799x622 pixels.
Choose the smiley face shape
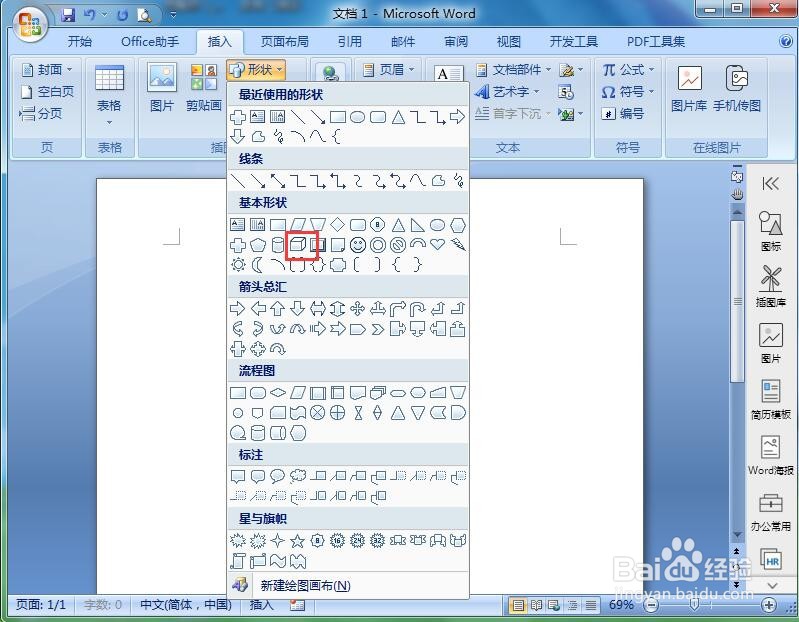click(358, 245)
